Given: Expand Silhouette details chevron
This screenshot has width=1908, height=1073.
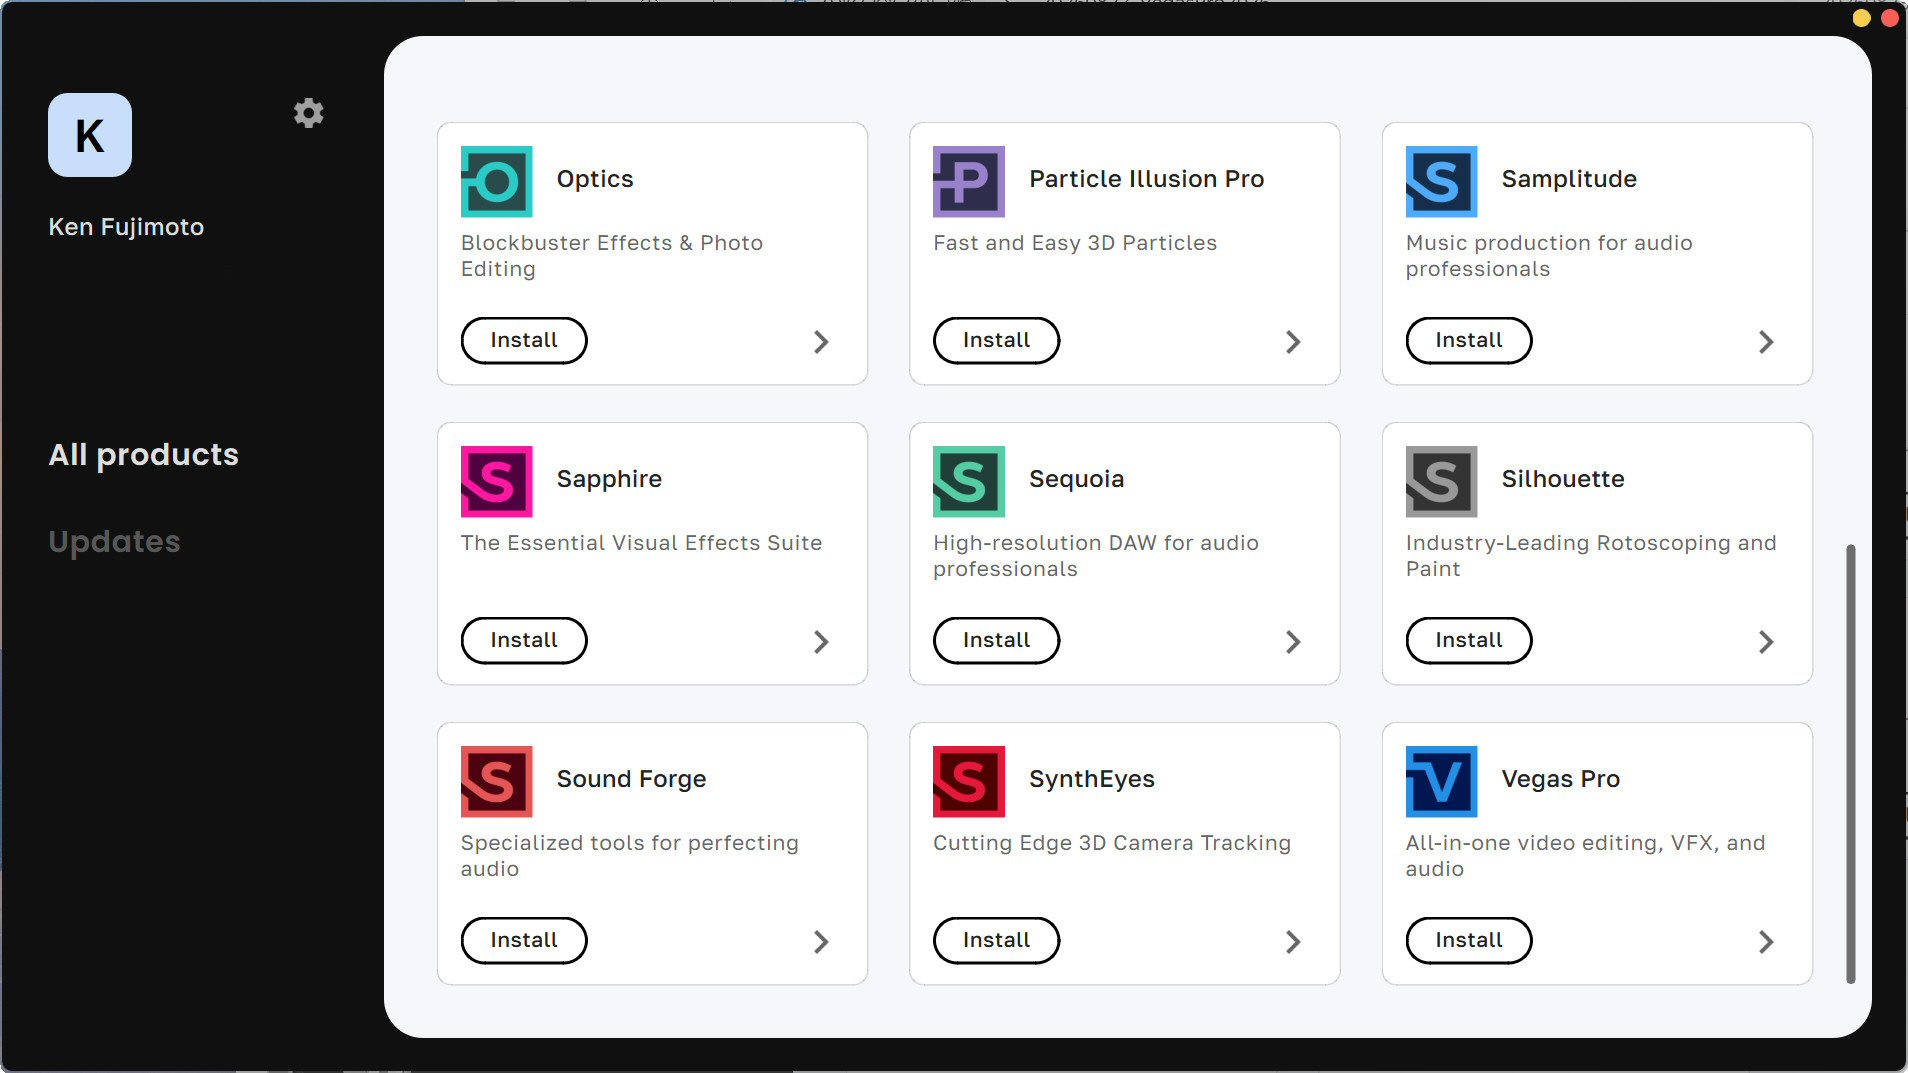Looking at the screenshot, I should pos(1766,642).
